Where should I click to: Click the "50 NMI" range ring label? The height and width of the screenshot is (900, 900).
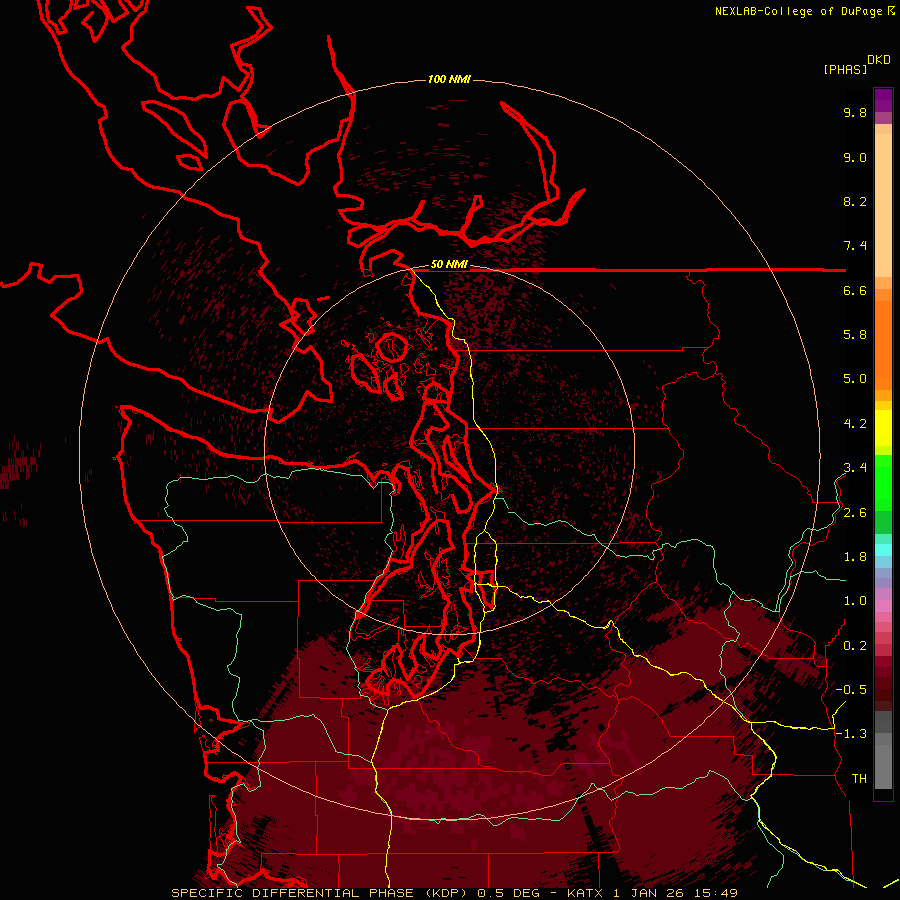click(x=449, y=265)
